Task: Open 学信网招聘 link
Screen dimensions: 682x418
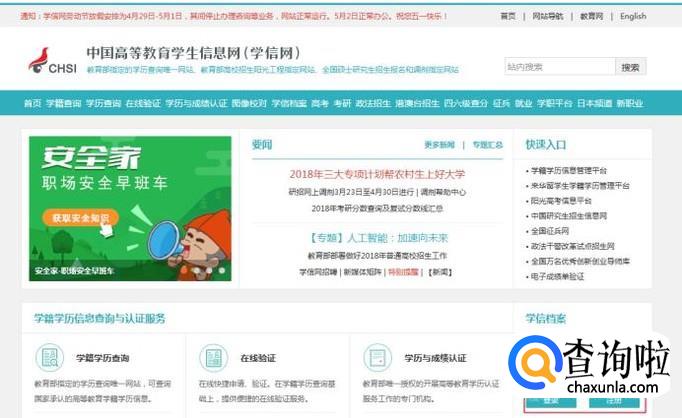Action: (318, 272)
